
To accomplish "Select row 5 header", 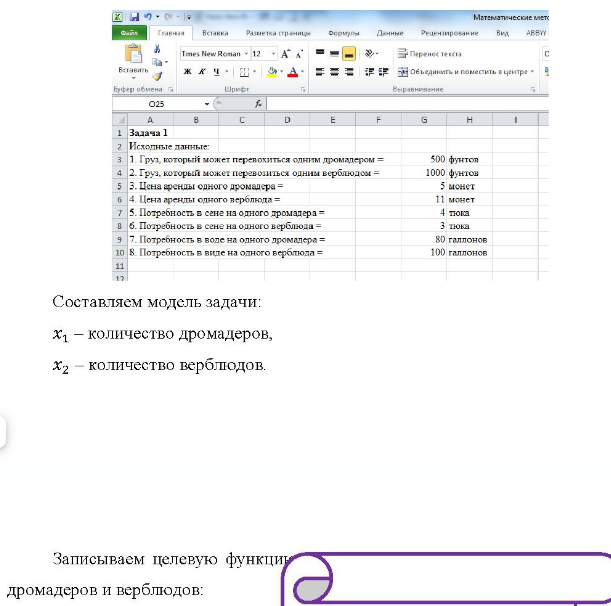I will pyautogui.click(x=120, y=186).
